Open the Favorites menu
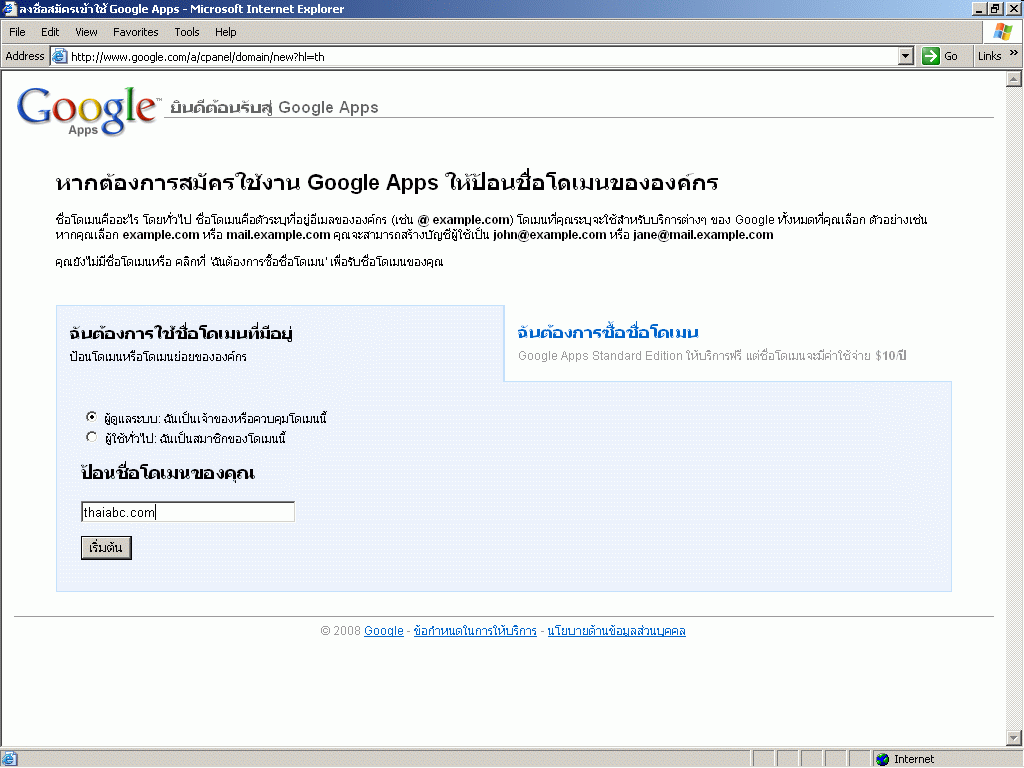This screenshot has width=1024, height=768. [x=135, y=32]
